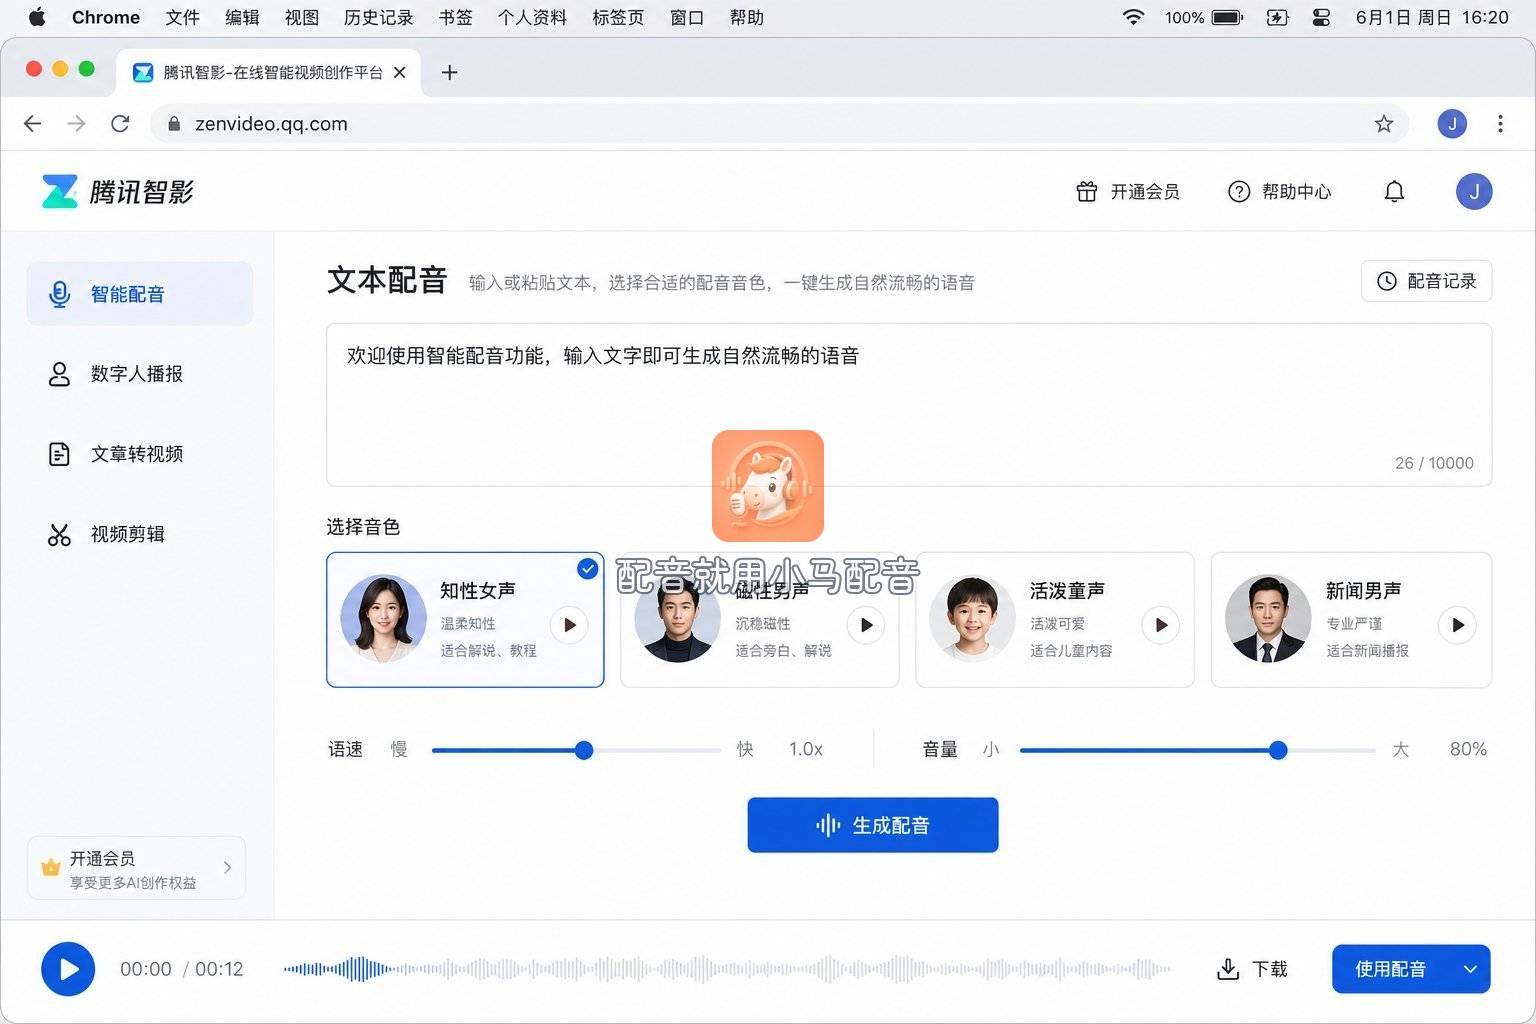Click the scissors icon beside 视频剪辑
1536x1024 pixels.
59,534
